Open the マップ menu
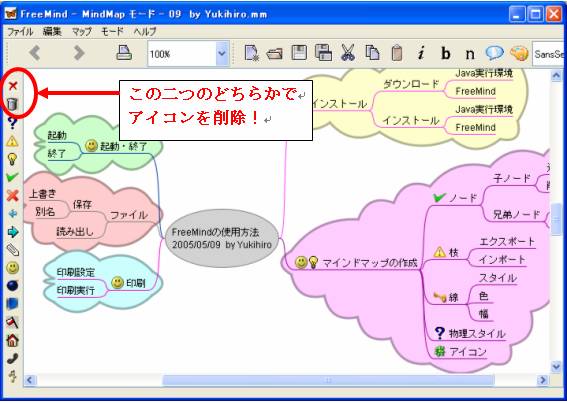The height and width of the screenshot is (403, 567). tap(82, 32)
